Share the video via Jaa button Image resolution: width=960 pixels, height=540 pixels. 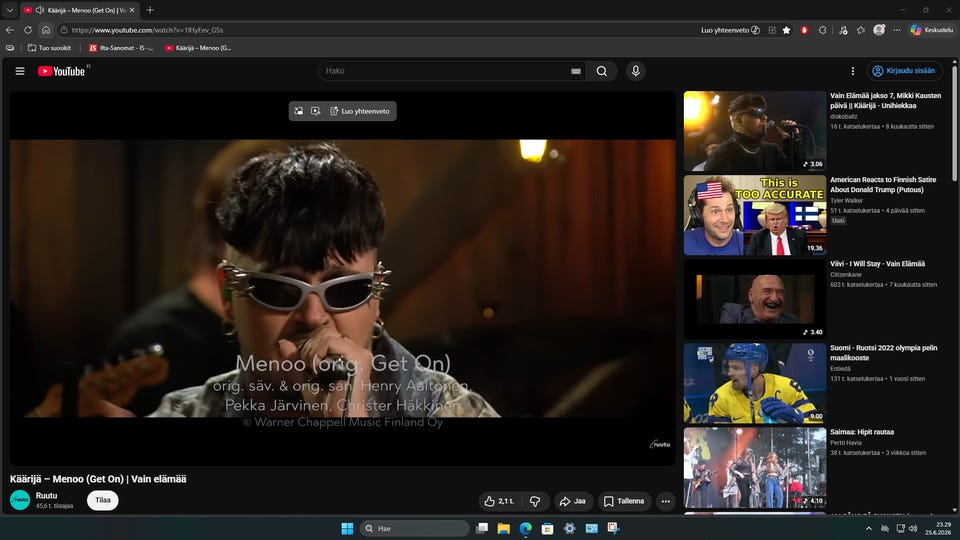pos(573,501)
